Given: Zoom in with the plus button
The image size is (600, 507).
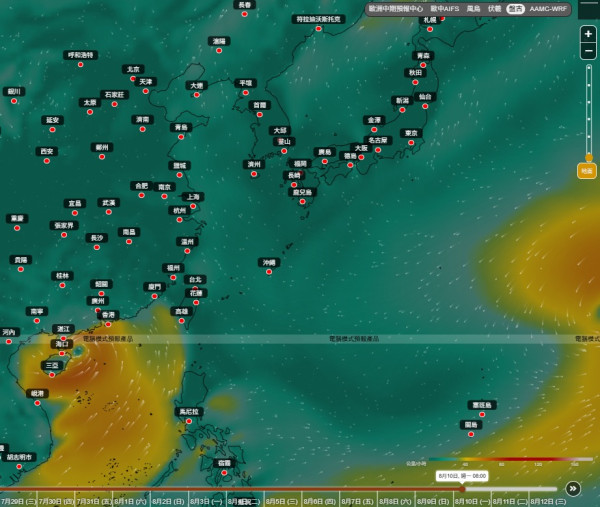Looking at the screenshot, I should coord(588,34).
